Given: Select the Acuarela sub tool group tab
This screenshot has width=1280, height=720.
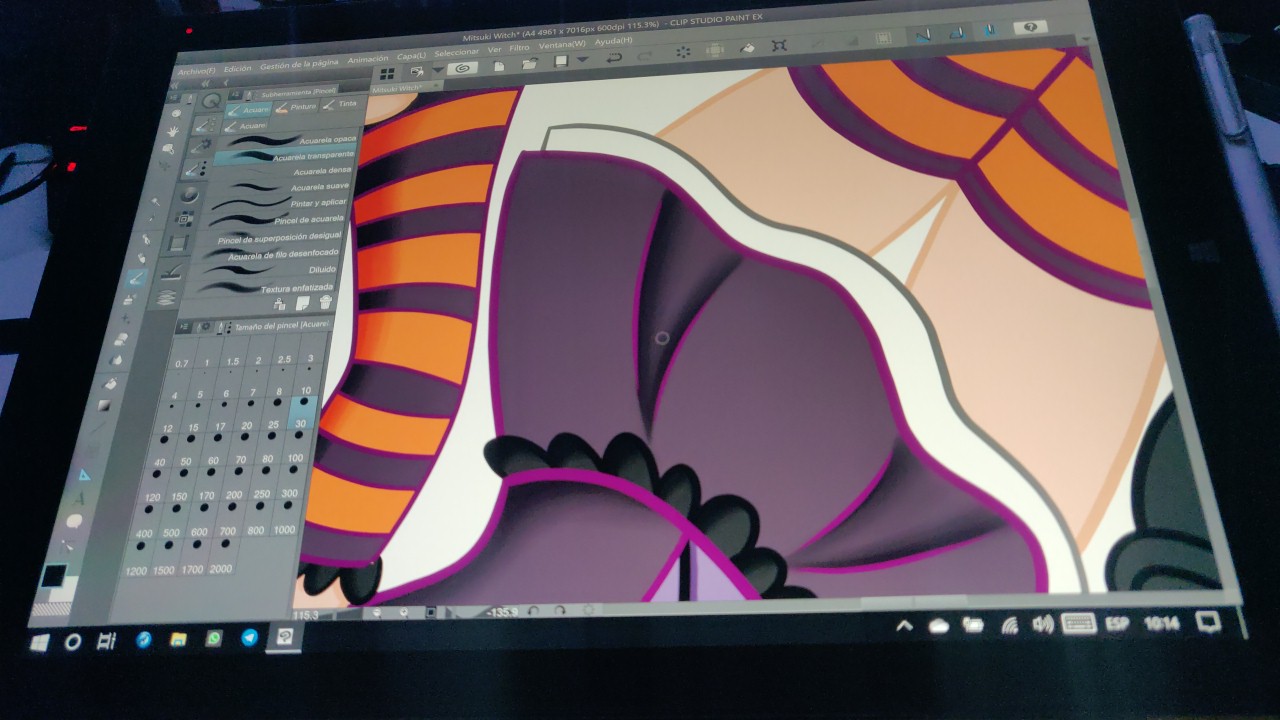Looking at the screenshot, I should pyautogui.click(x=249, y=110).
